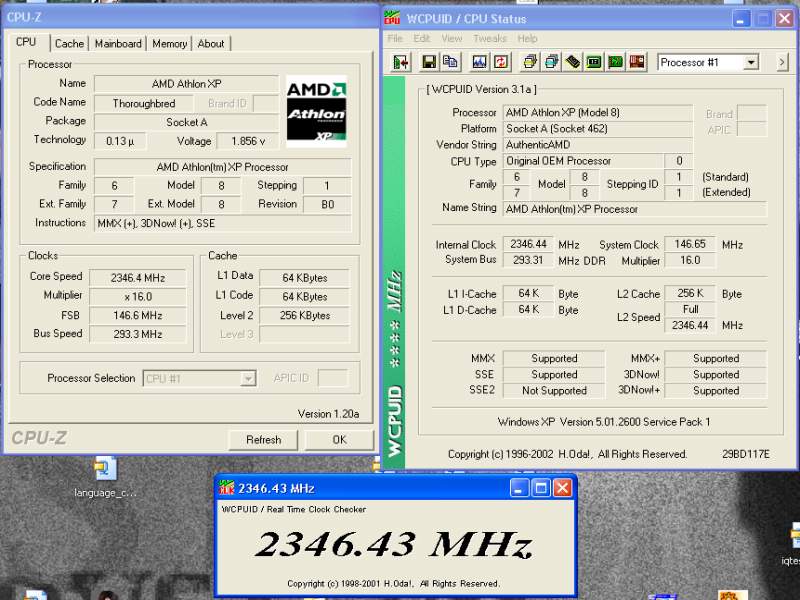800x600 pixels.
Task: Click the WCPUID title bar CPU icon
Action: [x=392, y=18]
